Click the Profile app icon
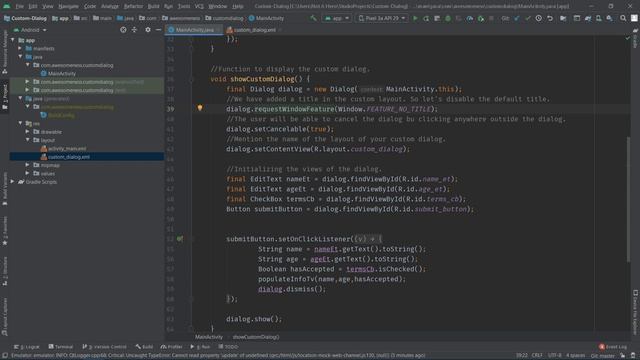This screenshot has height=360, width=640. [x=470, y=18]
